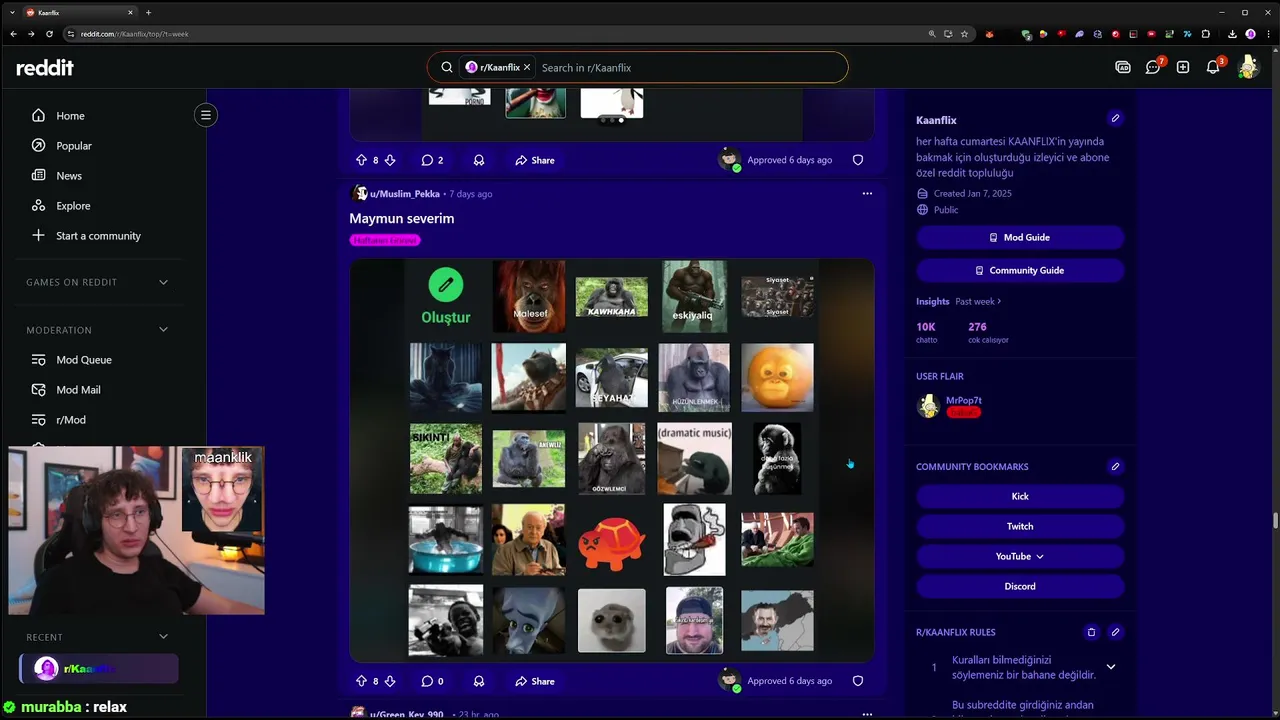Click the search magnifier icon
This screenshot has width=1280, height=720.
coord(447,68)
